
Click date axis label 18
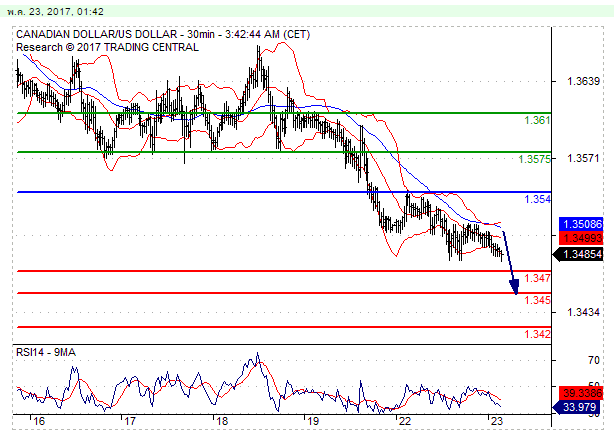click(222, 421)
